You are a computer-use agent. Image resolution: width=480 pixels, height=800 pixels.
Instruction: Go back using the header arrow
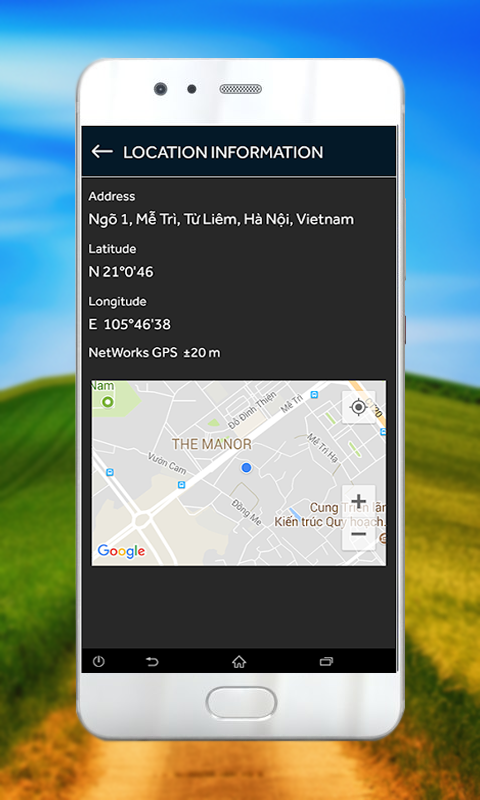(x=102, y=152)
